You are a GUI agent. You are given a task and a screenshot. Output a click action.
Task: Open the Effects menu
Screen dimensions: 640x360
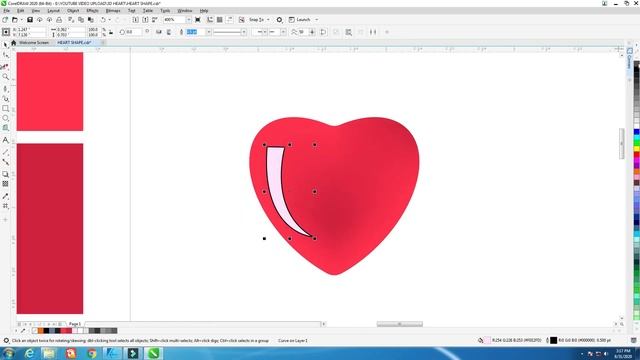tap(93, 11)
